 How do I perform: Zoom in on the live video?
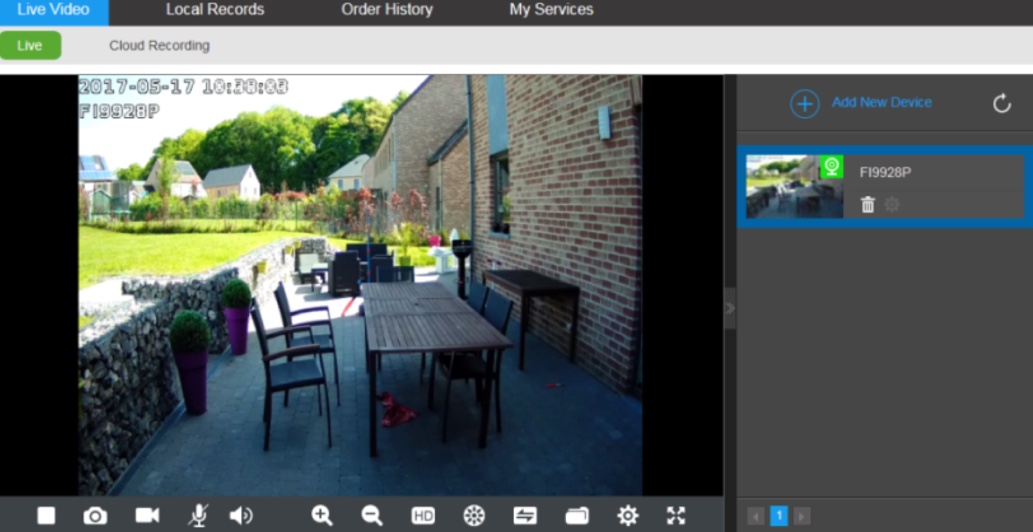(321, 515)
